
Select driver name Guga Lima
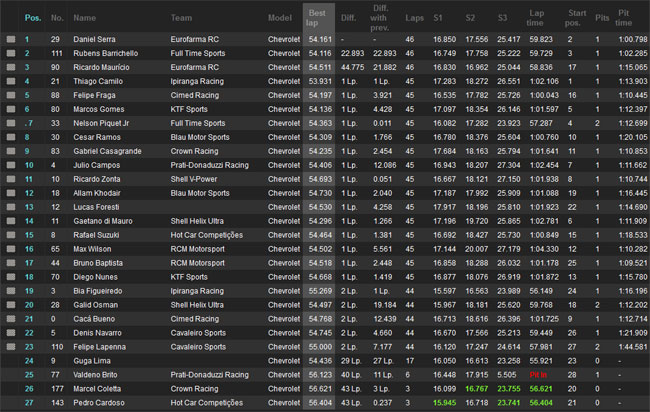click(x=92, y=361)
